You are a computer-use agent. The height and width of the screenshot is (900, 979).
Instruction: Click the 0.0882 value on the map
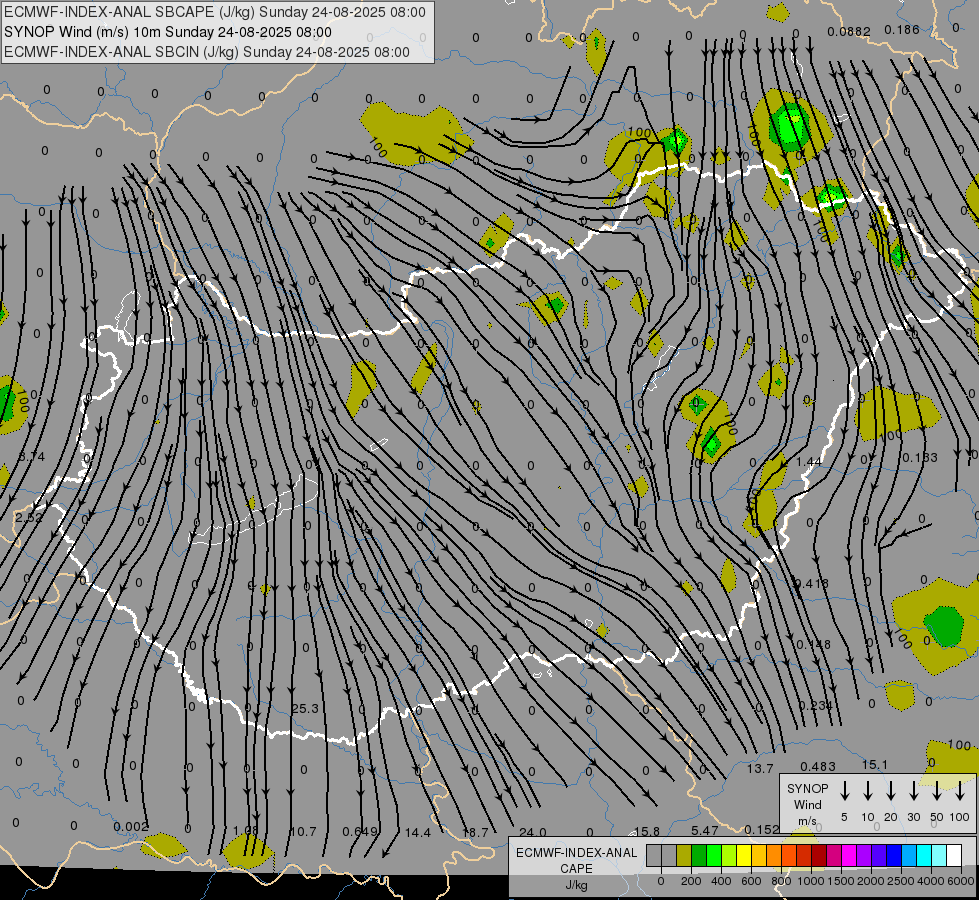point(849,32)
